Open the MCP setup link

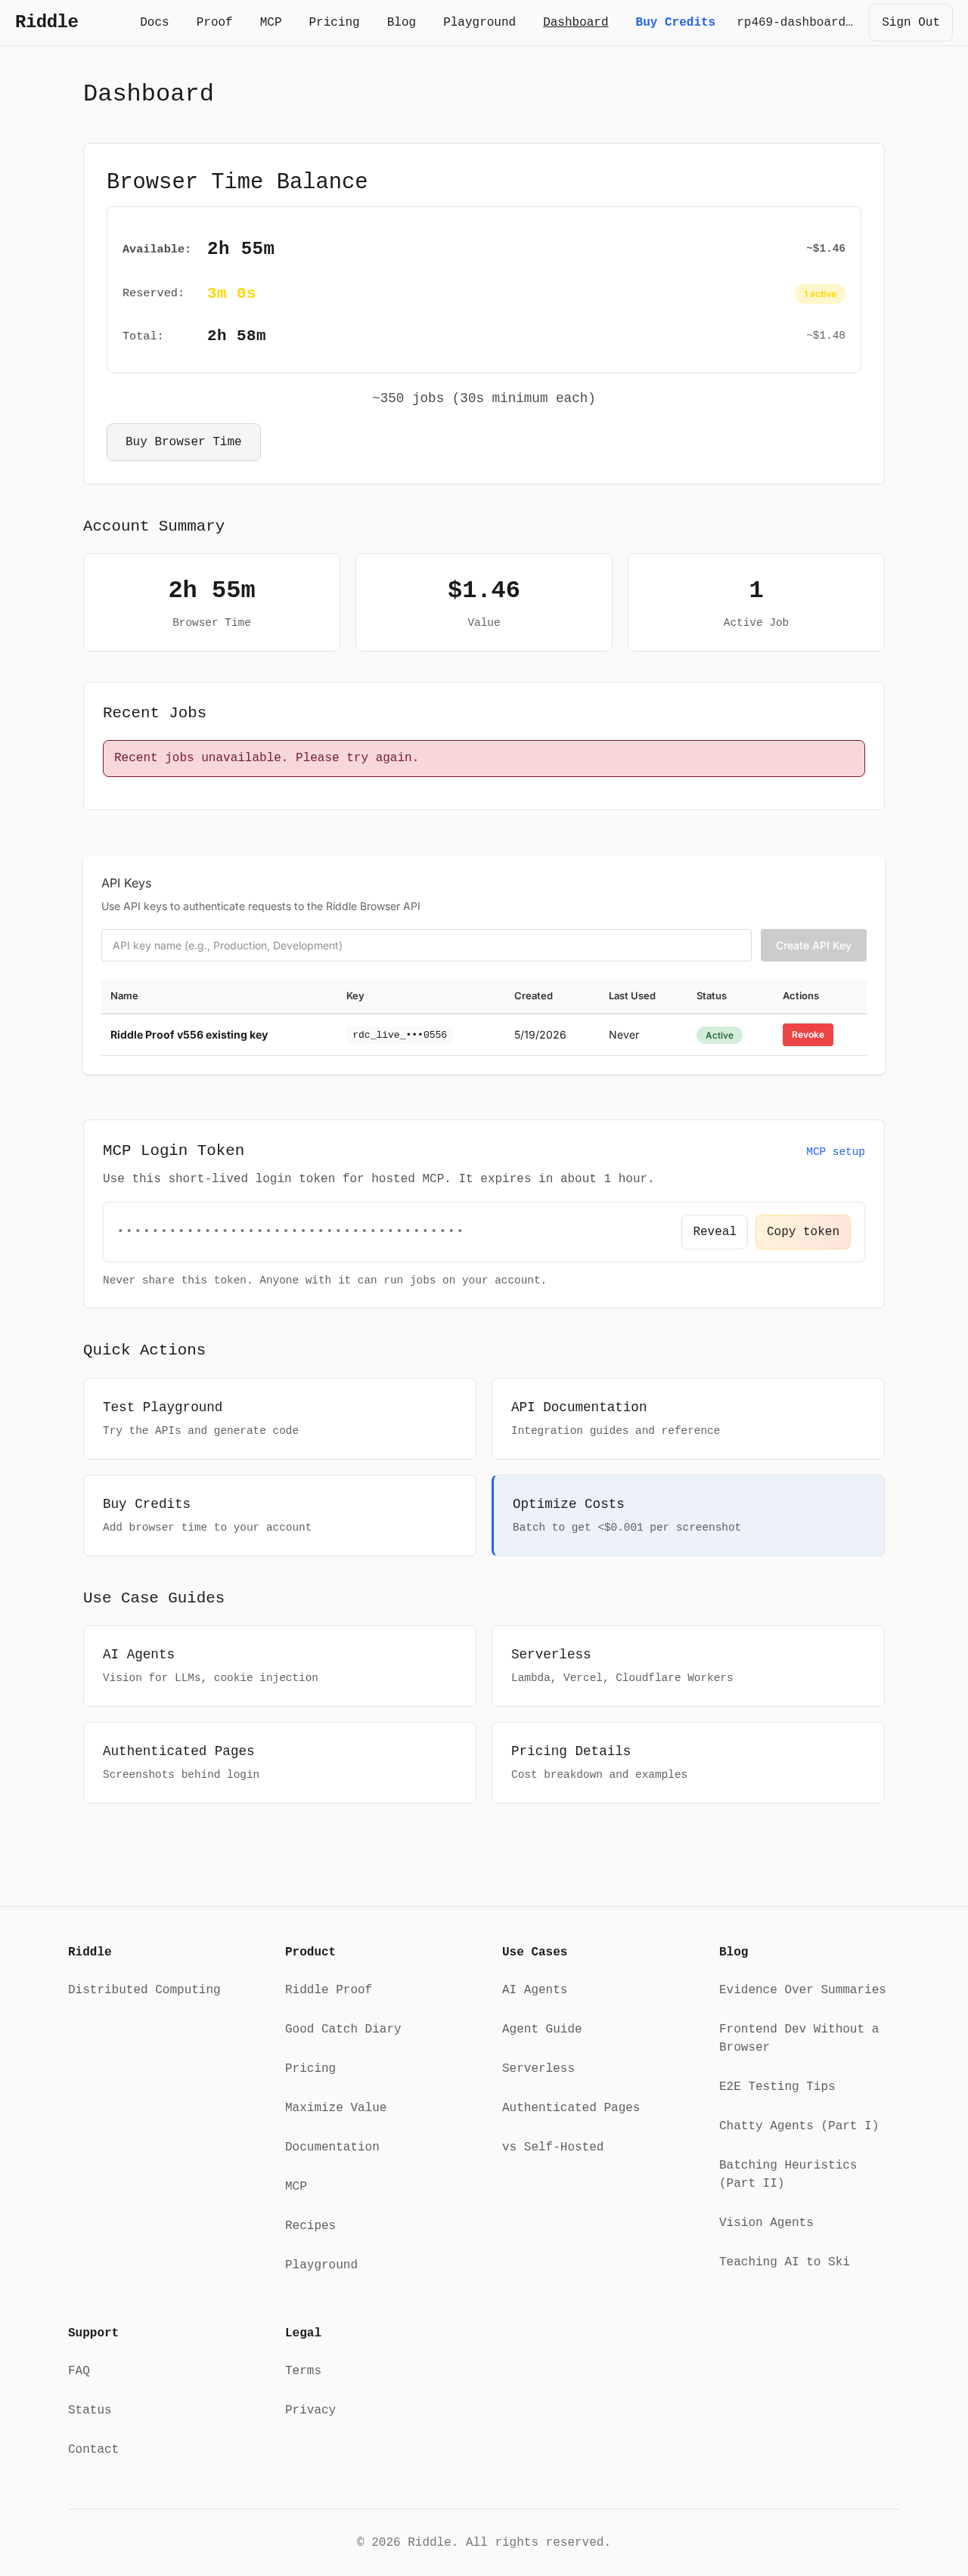pos(835,1152)
